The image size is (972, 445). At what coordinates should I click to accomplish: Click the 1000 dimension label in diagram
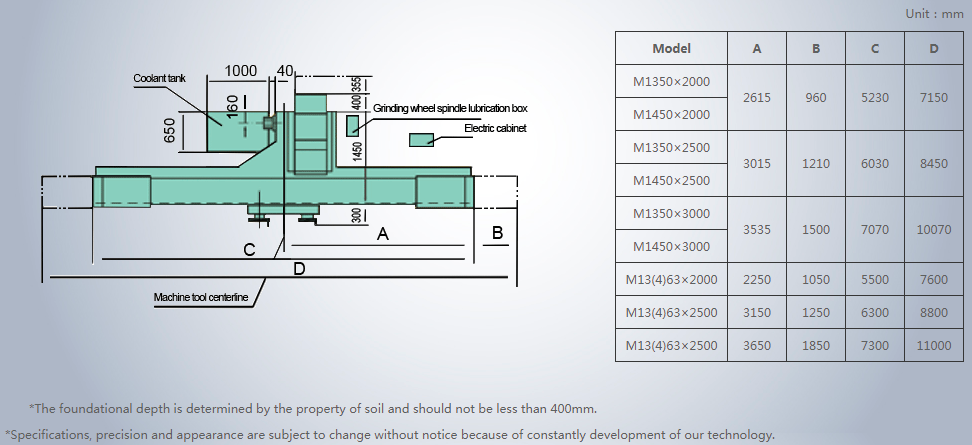(x=240, y=71)
